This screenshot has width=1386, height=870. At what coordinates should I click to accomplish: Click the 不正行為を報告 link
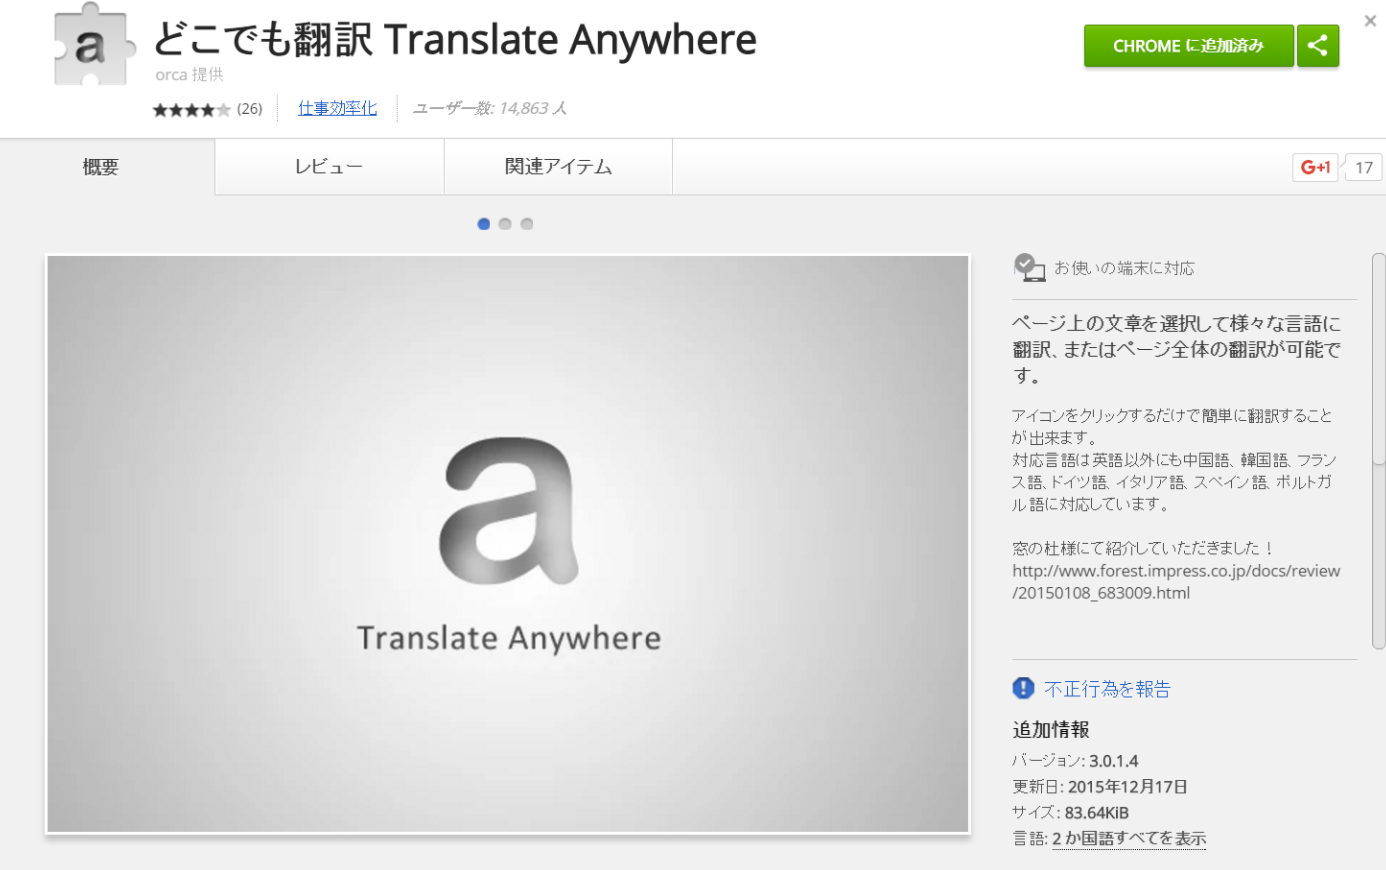[1107, 689]
